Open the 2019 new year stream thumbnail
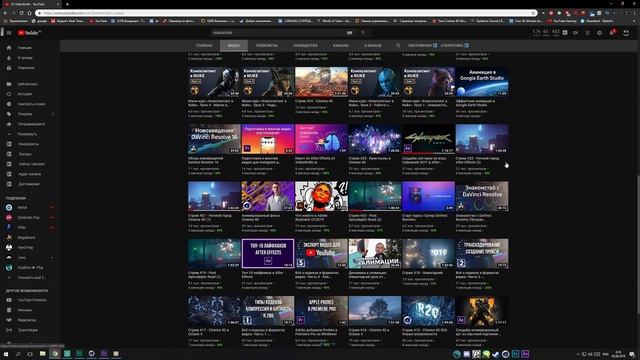Viewport: 640px width, 360px height. (428, 253)
